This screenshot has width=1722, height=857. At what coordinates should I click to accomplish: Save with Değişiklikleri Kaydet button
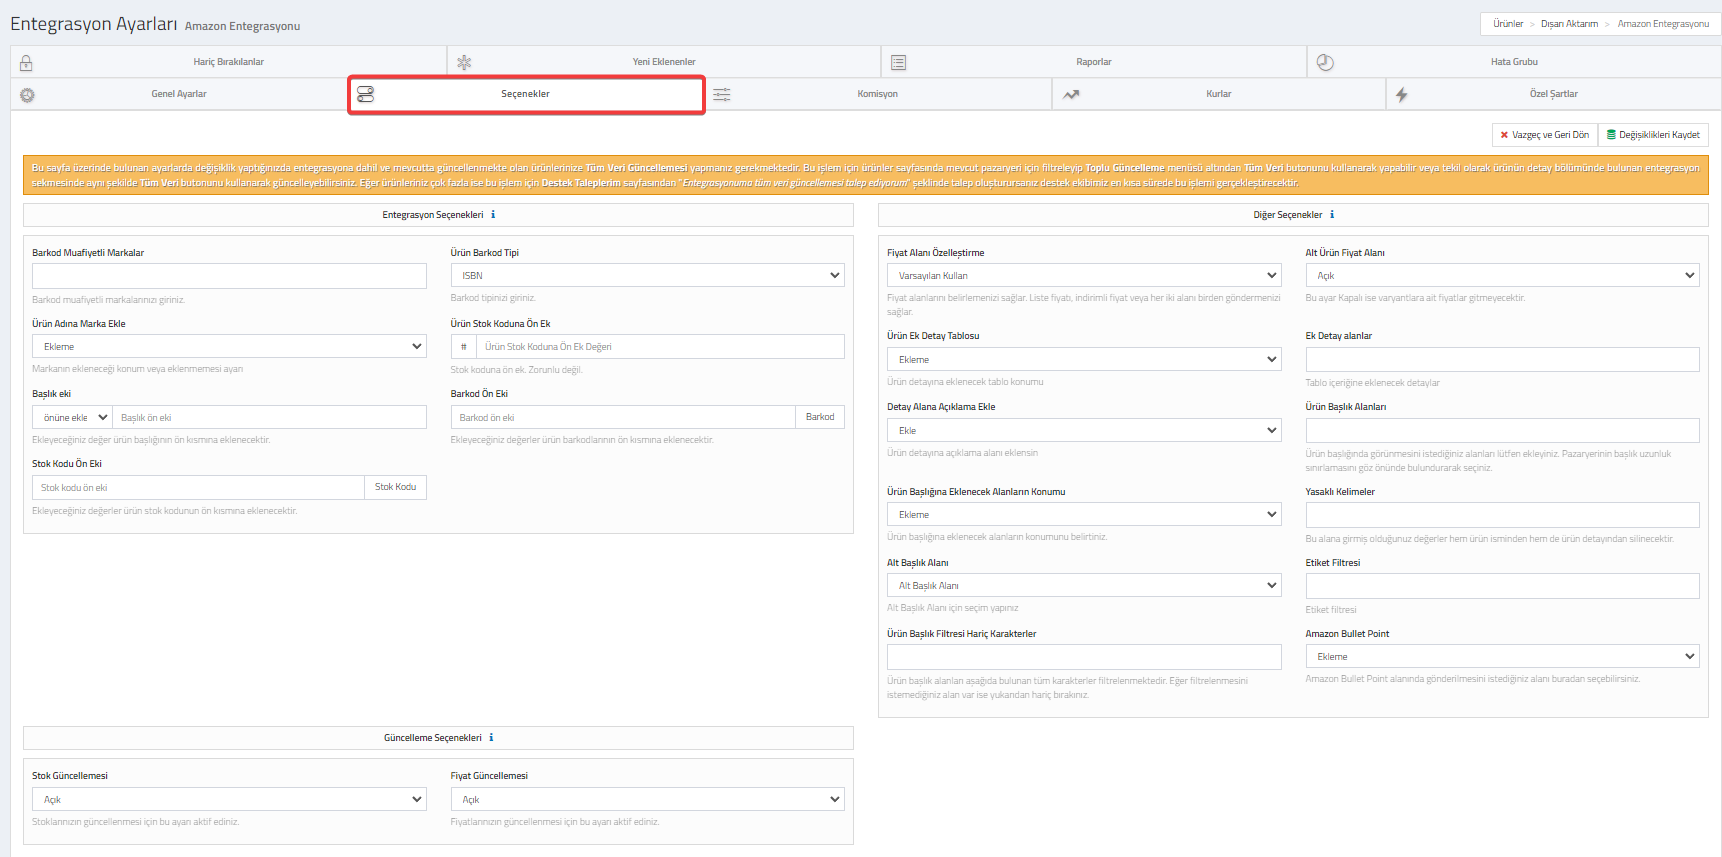pos(1653,135)
